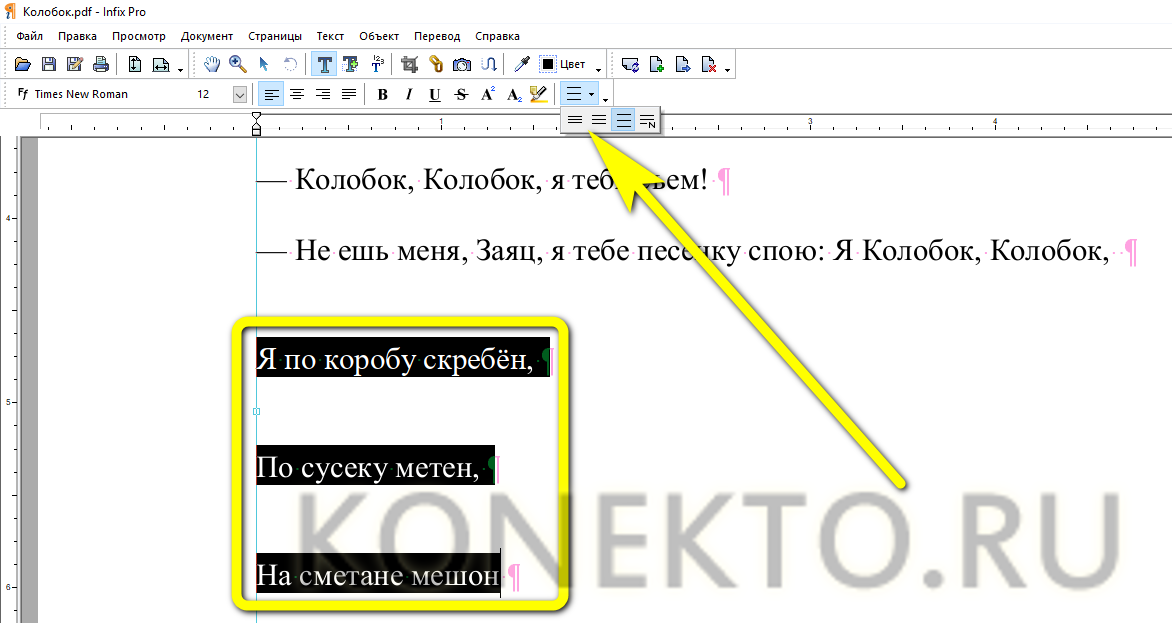
Task: Pick the eyedropper color tool
Action: click(x=521, y=64)
